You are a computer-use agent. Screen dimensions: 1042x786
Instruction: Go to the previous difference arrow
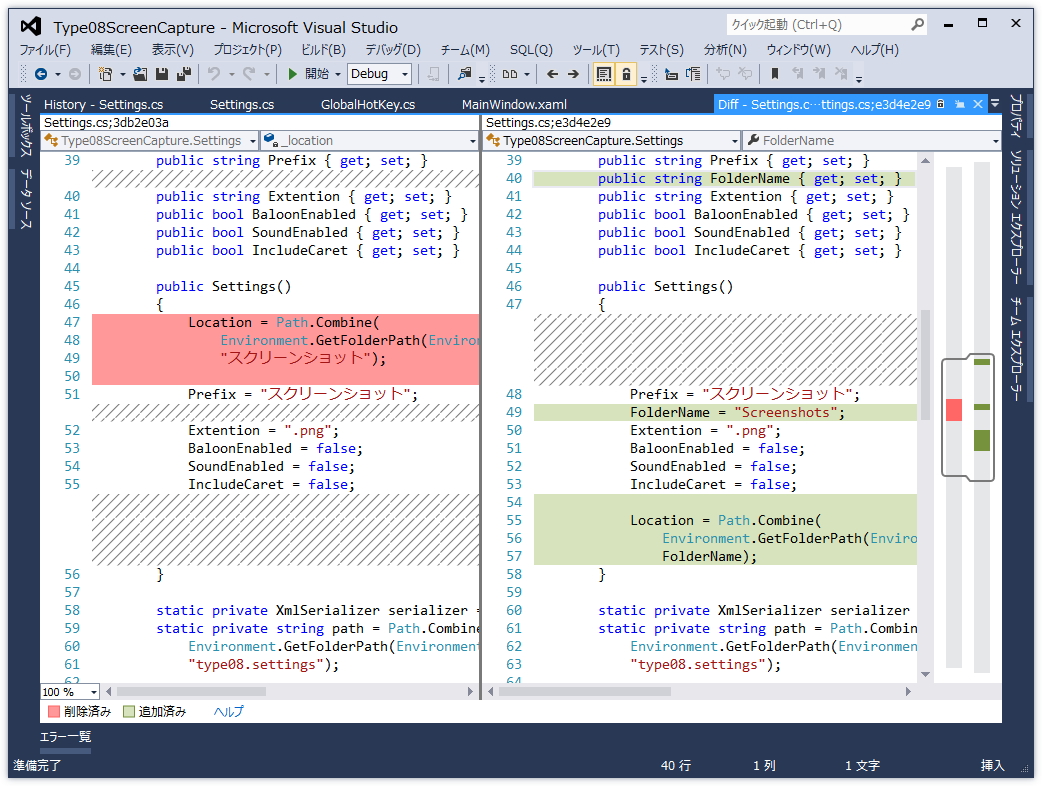point(552,74)
